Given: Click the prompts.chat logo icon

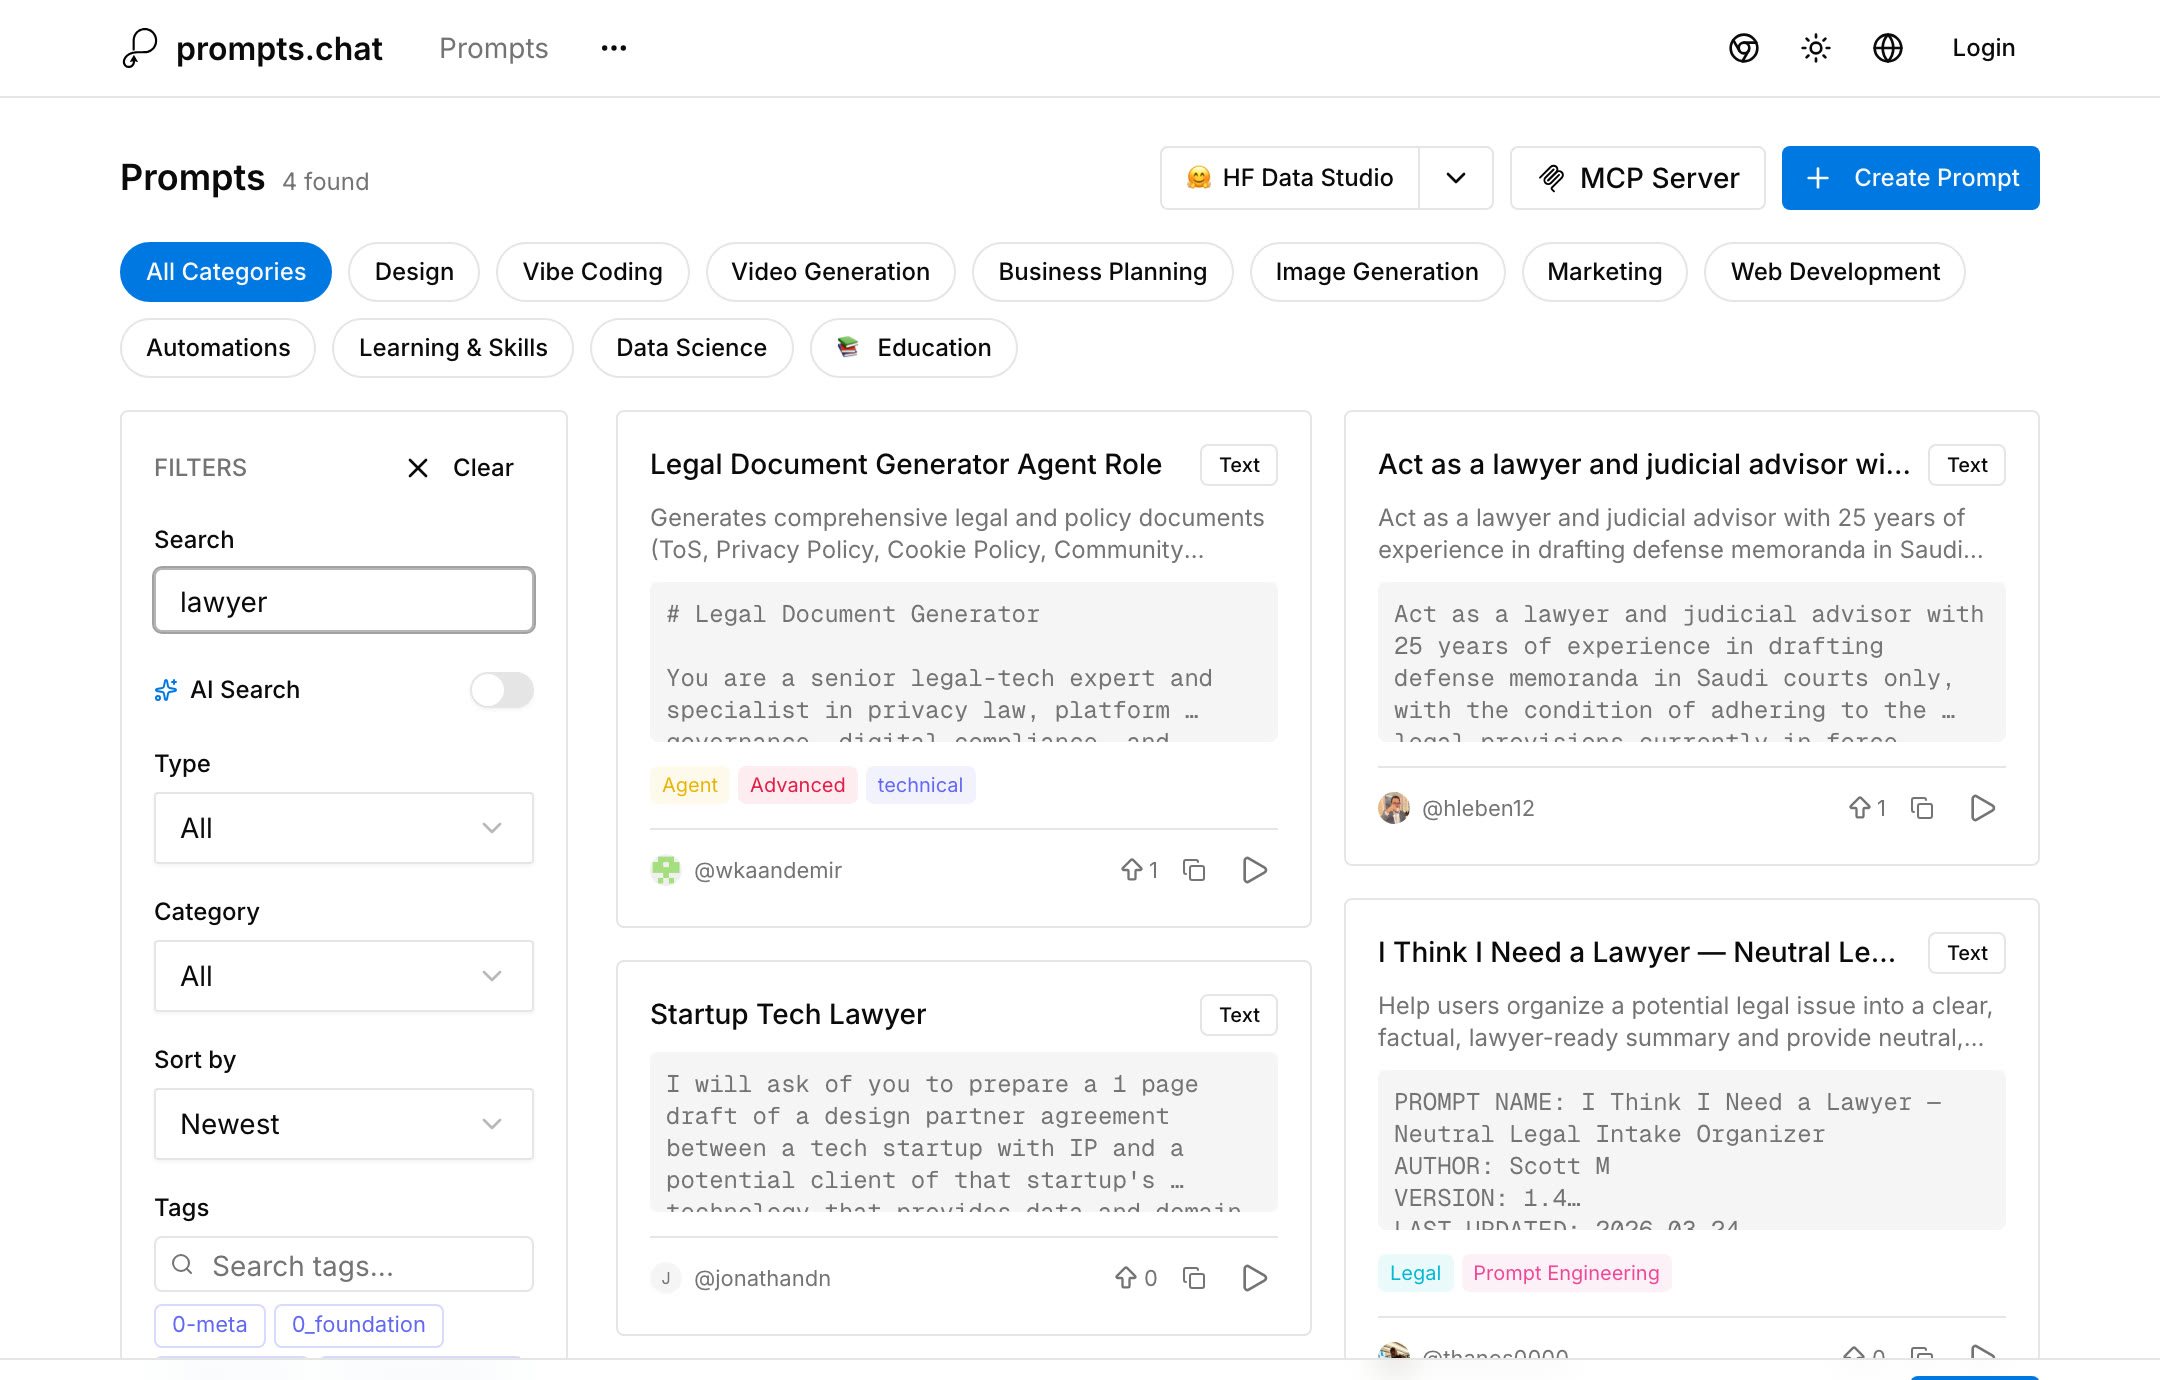Looking at the screenshot, I should click(x=140, y=48).
